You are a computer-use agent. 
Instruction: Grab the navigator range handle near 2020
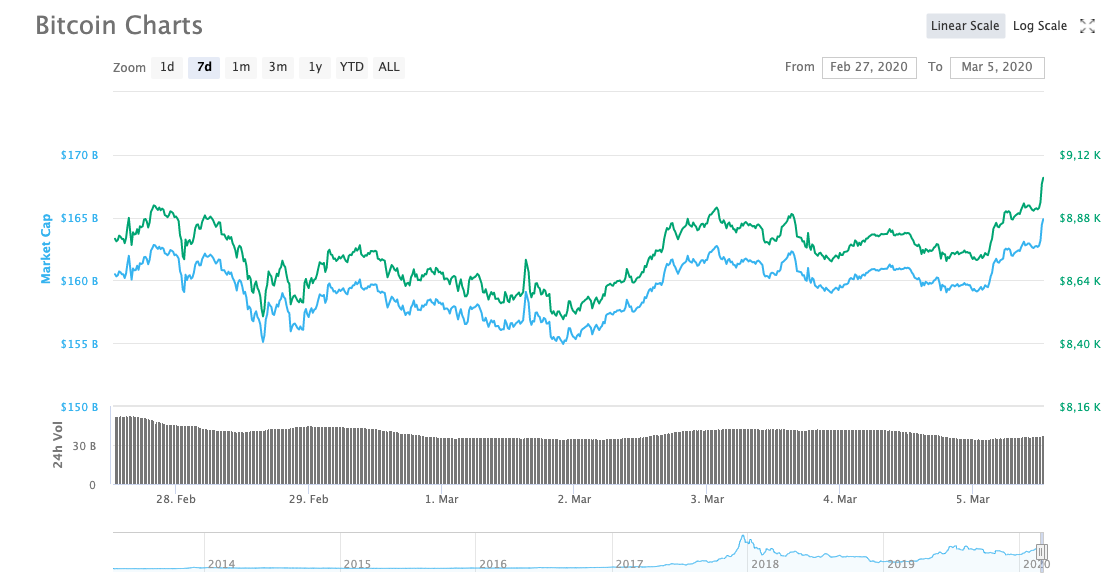pyautogui.click(x=1042, y=552)
